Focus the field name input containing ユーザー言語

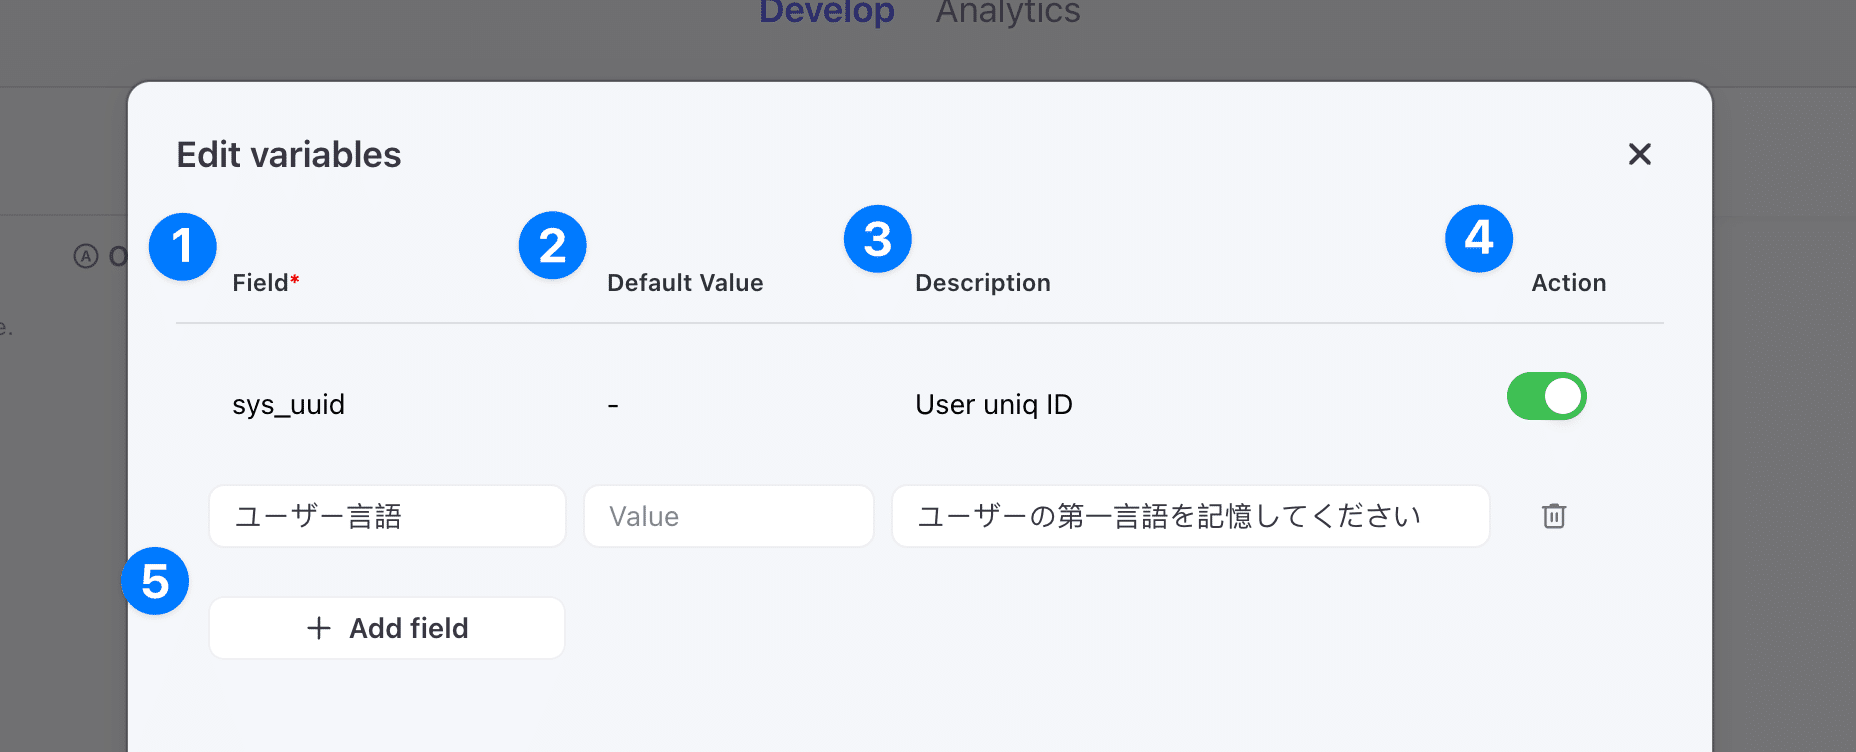coord(387,516)
